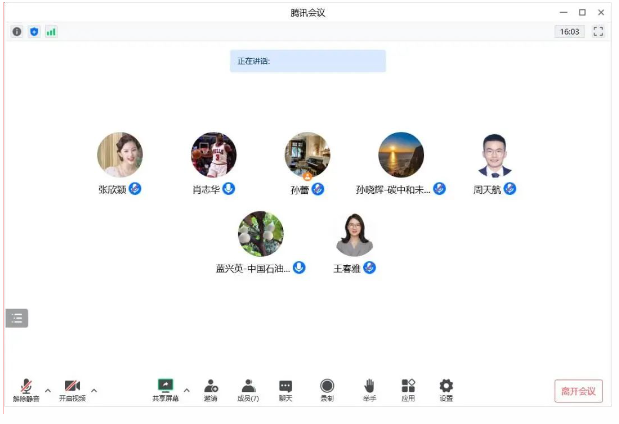This screenshot has height=424, width=619.
Task: Check the green network signal icon
Action: [x=51, y=32]
